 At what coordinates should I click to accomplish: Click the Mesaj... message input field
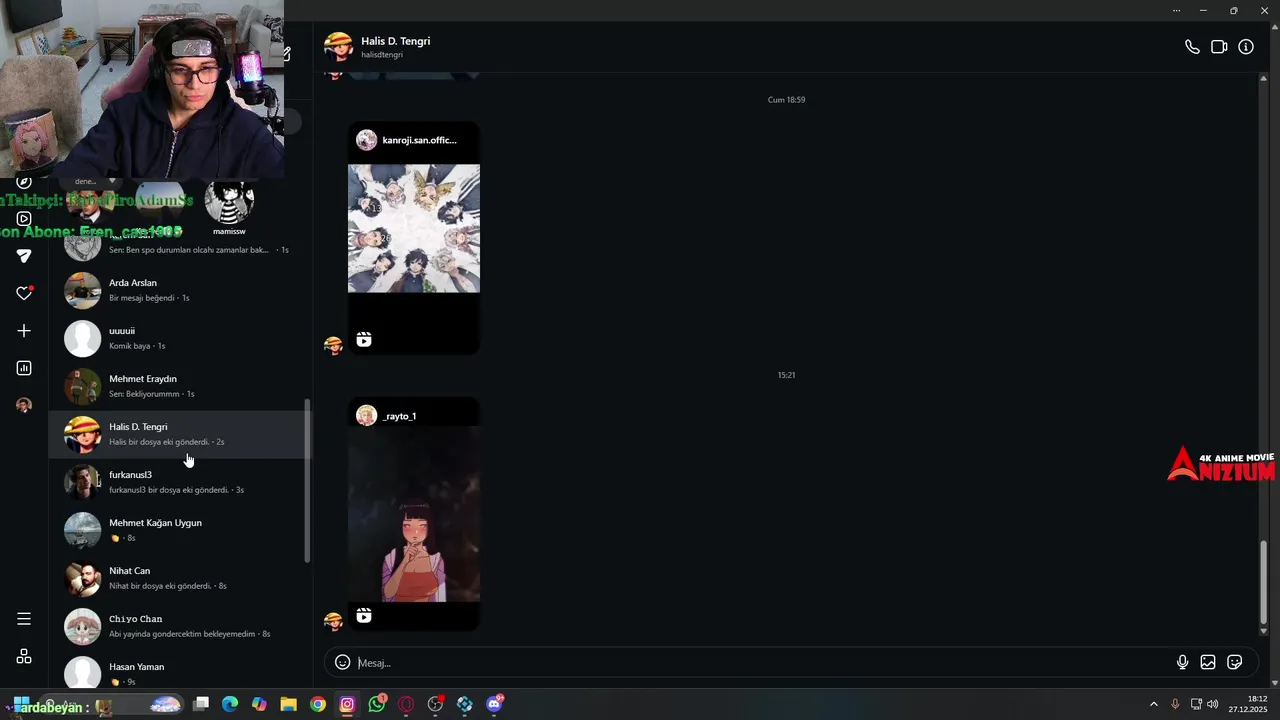coord(765,663)
